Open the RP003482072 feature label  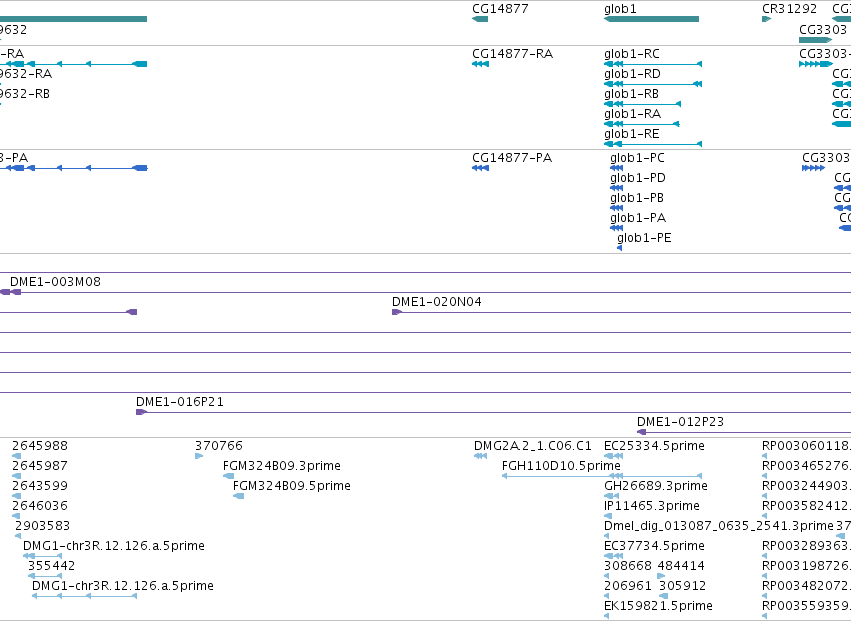tap(806, 586)
